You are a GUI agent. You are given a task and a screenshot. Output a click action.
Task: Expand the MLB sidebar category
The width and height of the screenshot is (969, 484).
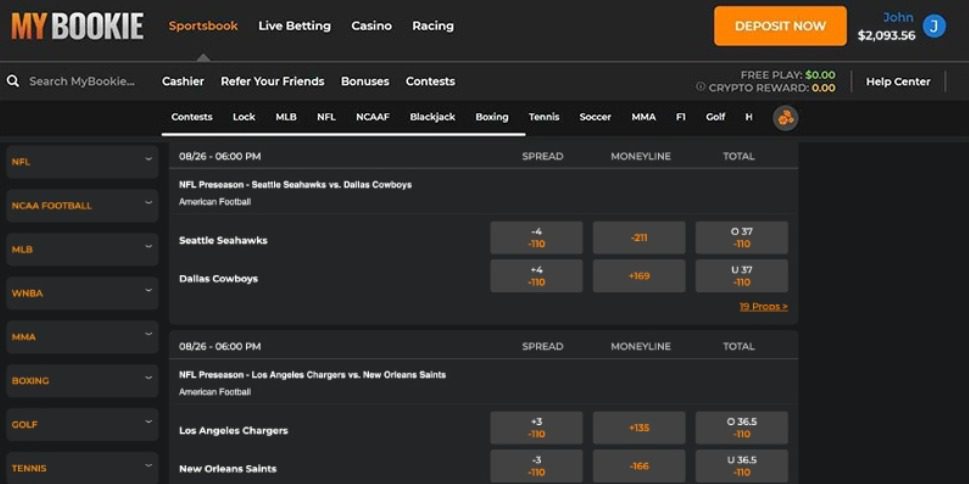click(x=82, y=250)
